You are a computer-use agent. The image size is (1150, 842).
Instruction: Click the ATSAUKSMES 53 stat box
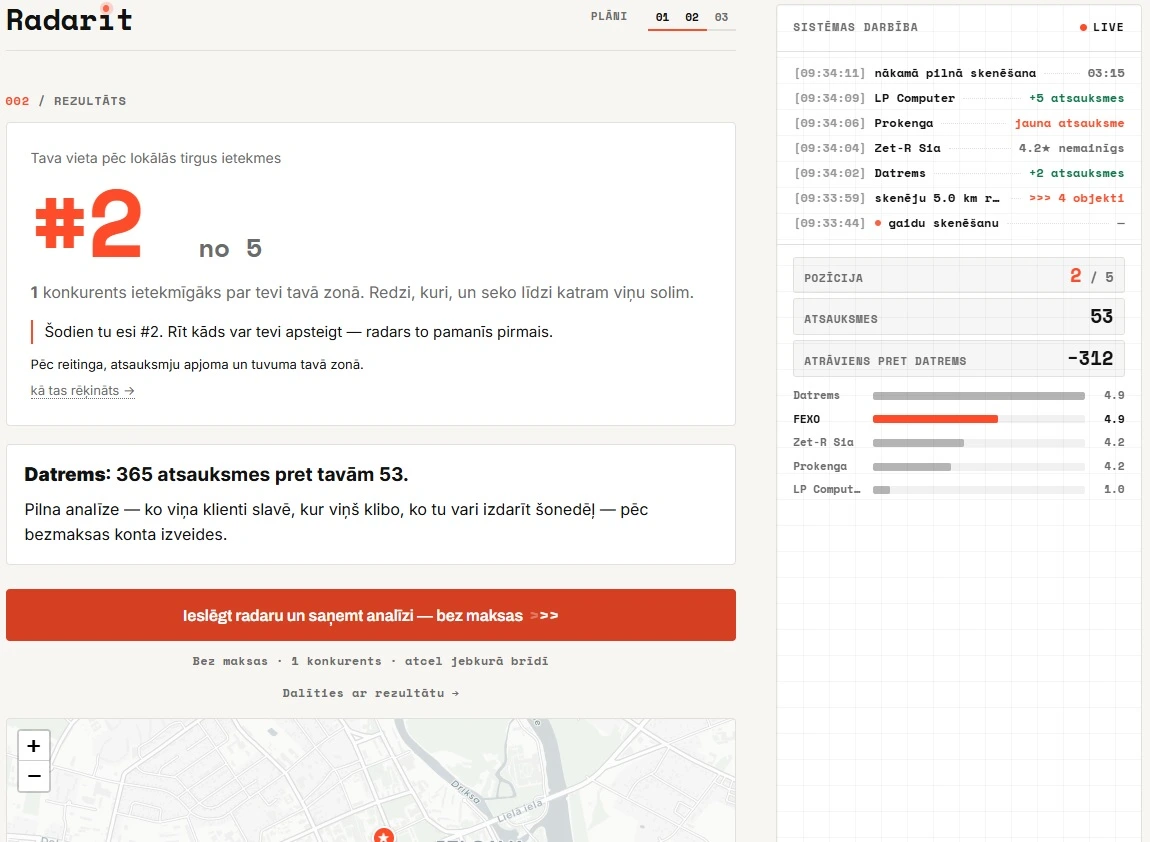959,317
